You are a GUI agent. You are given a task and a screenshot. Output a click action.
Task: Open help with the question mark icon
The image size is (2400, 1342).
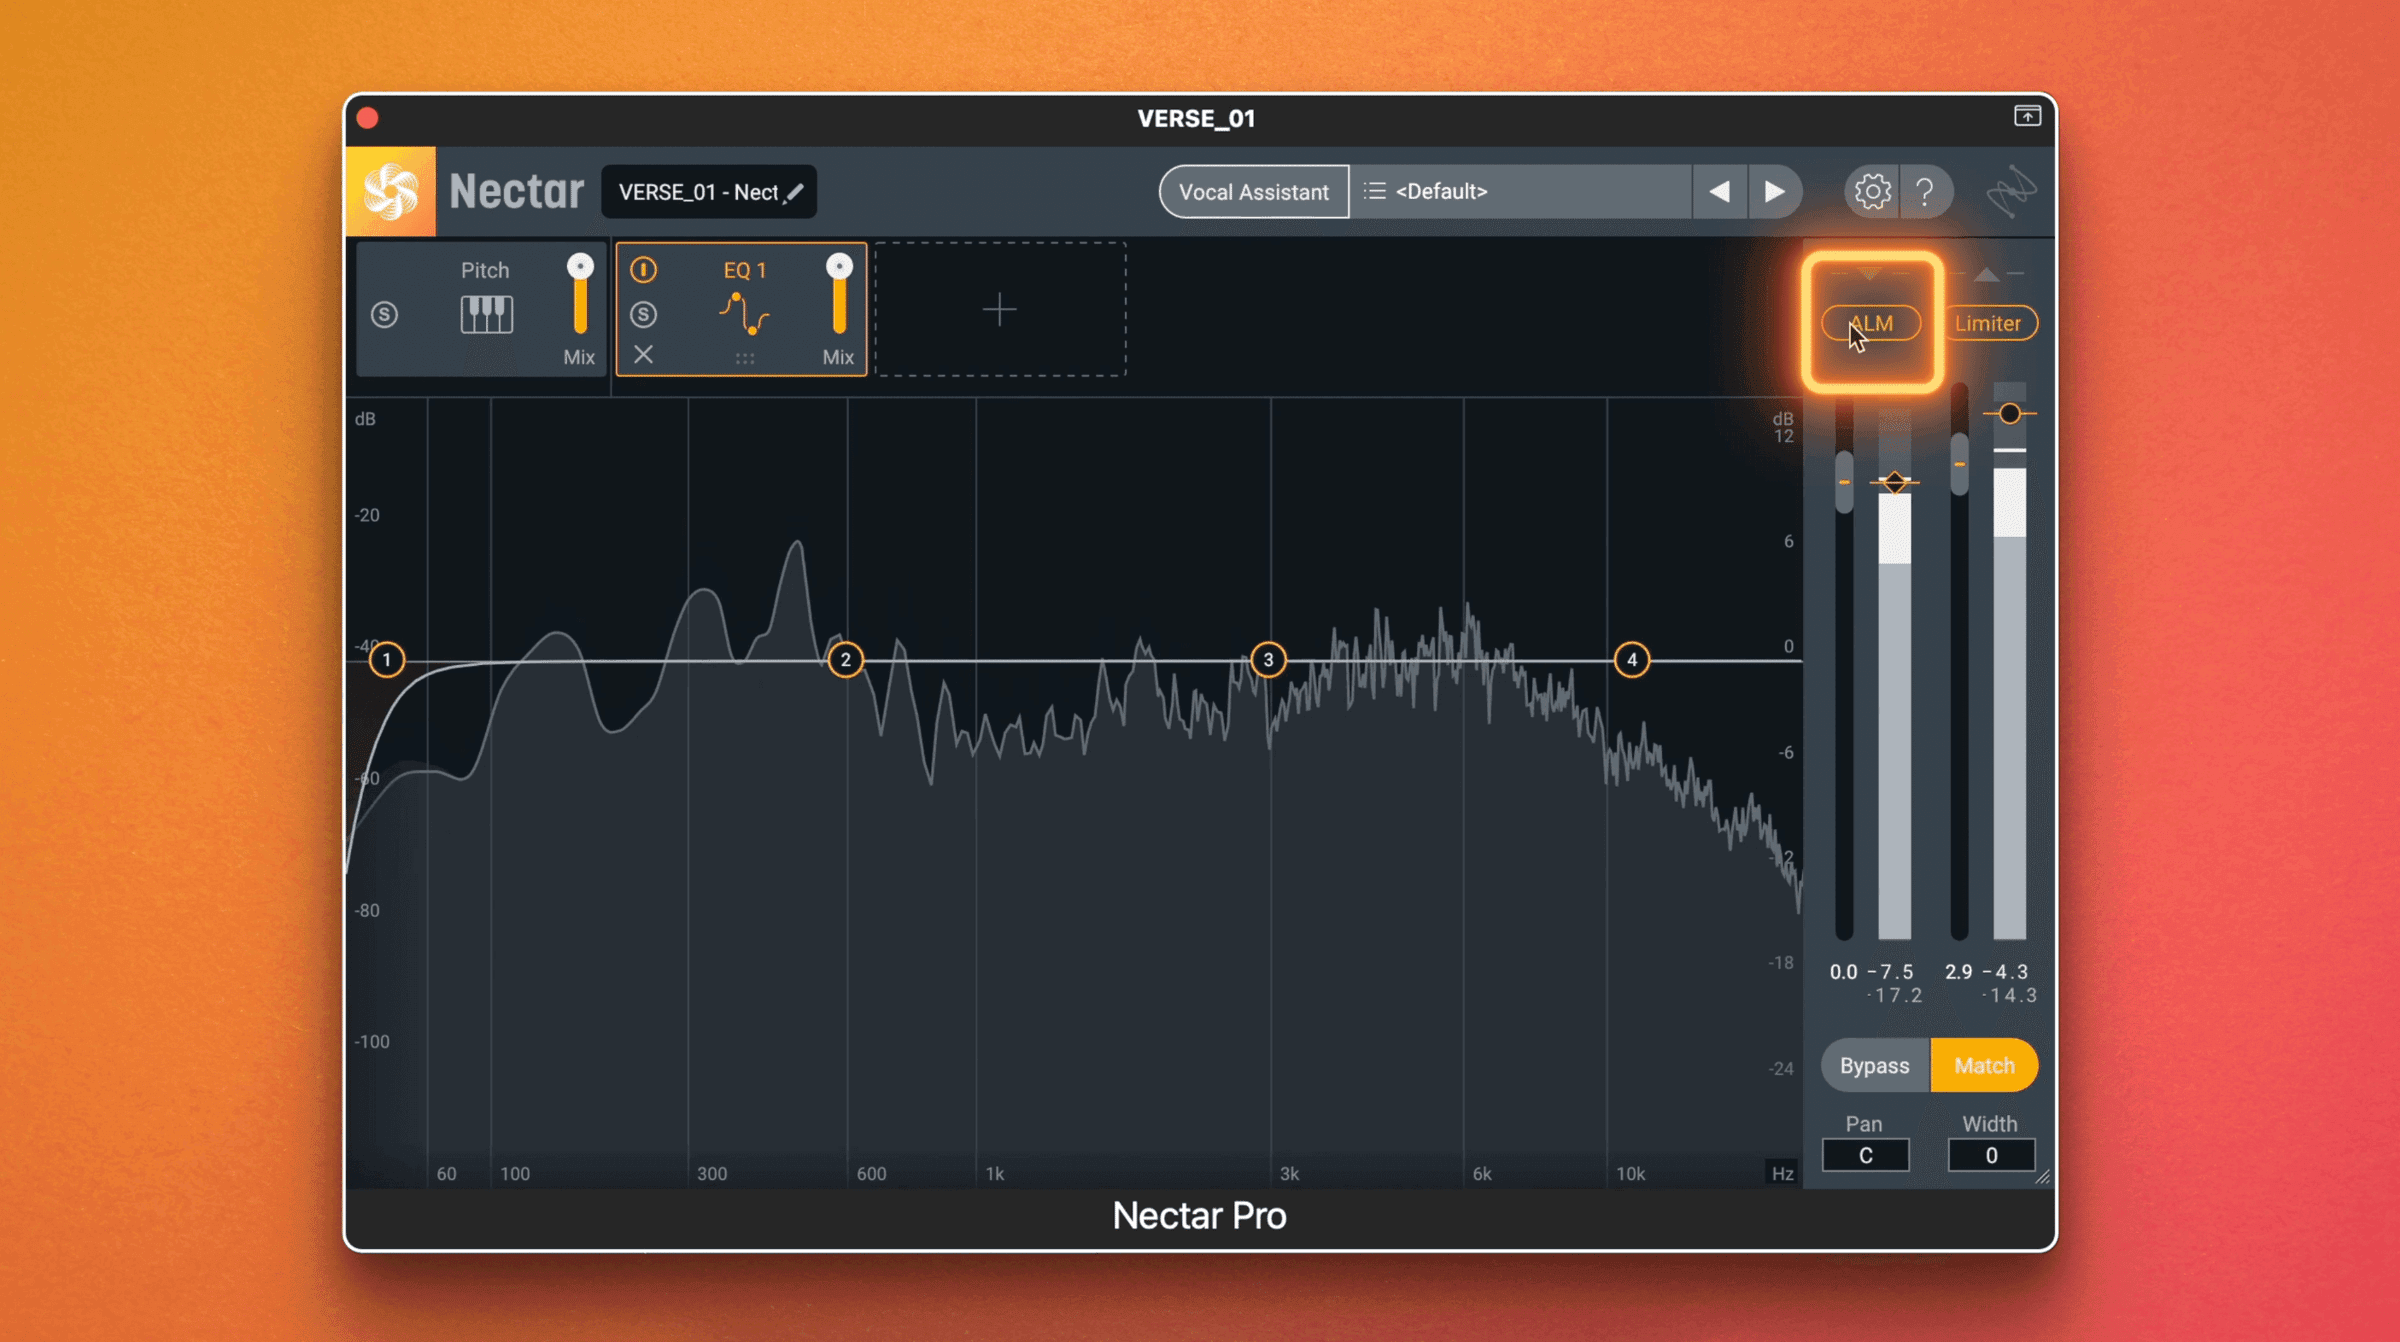coord(1925,191)
